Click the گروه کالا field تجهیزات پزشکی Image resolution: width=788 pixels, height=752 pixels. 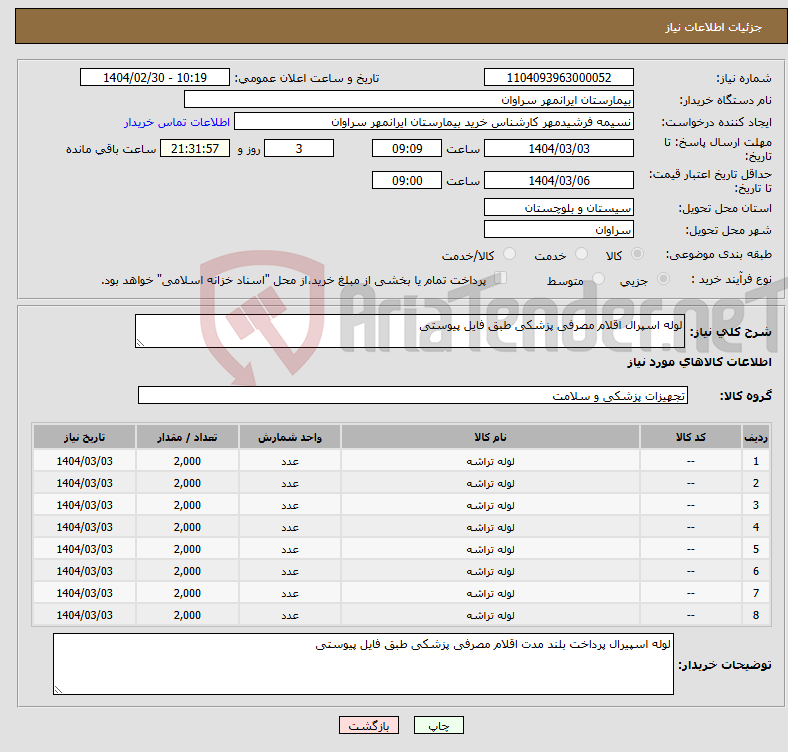pos(413,395)
